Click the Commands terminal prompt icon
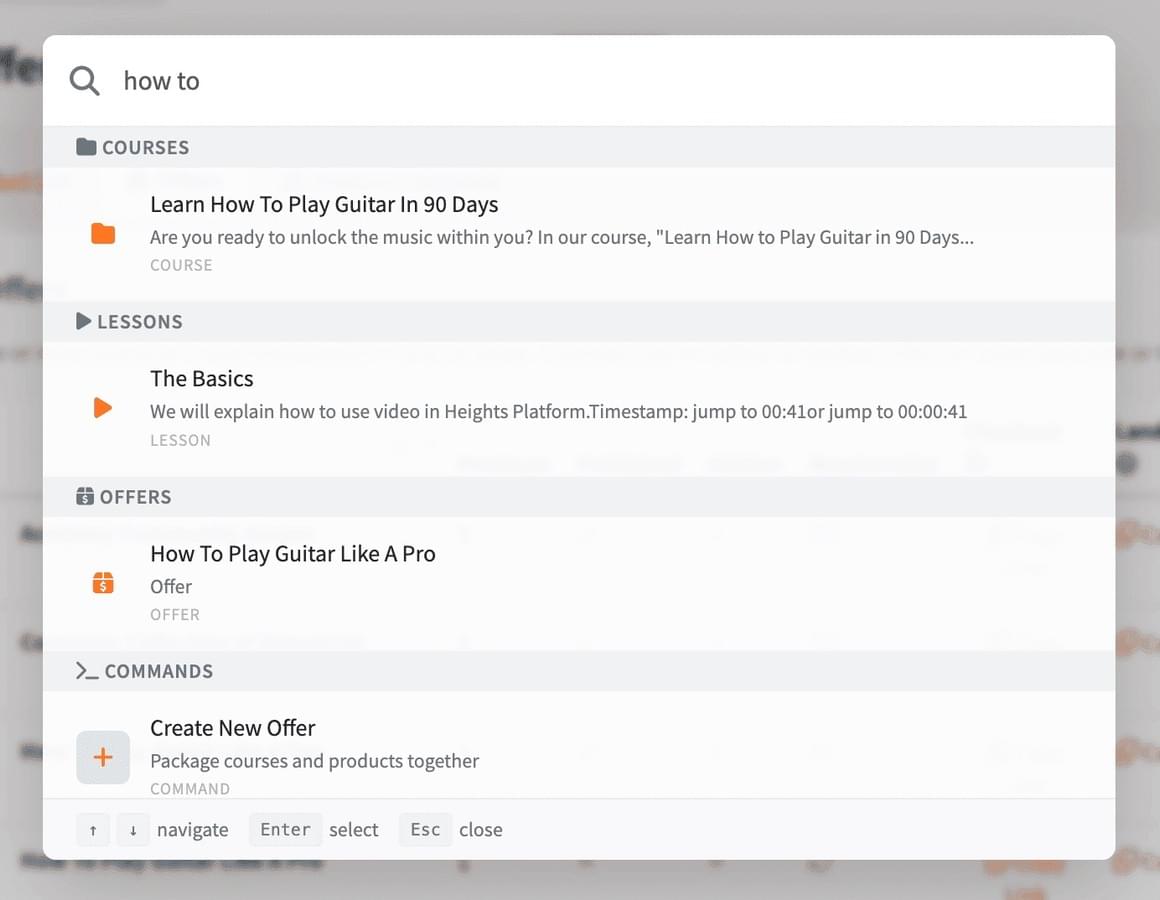This screenshot has height=900, width=1160. point(87,671)
